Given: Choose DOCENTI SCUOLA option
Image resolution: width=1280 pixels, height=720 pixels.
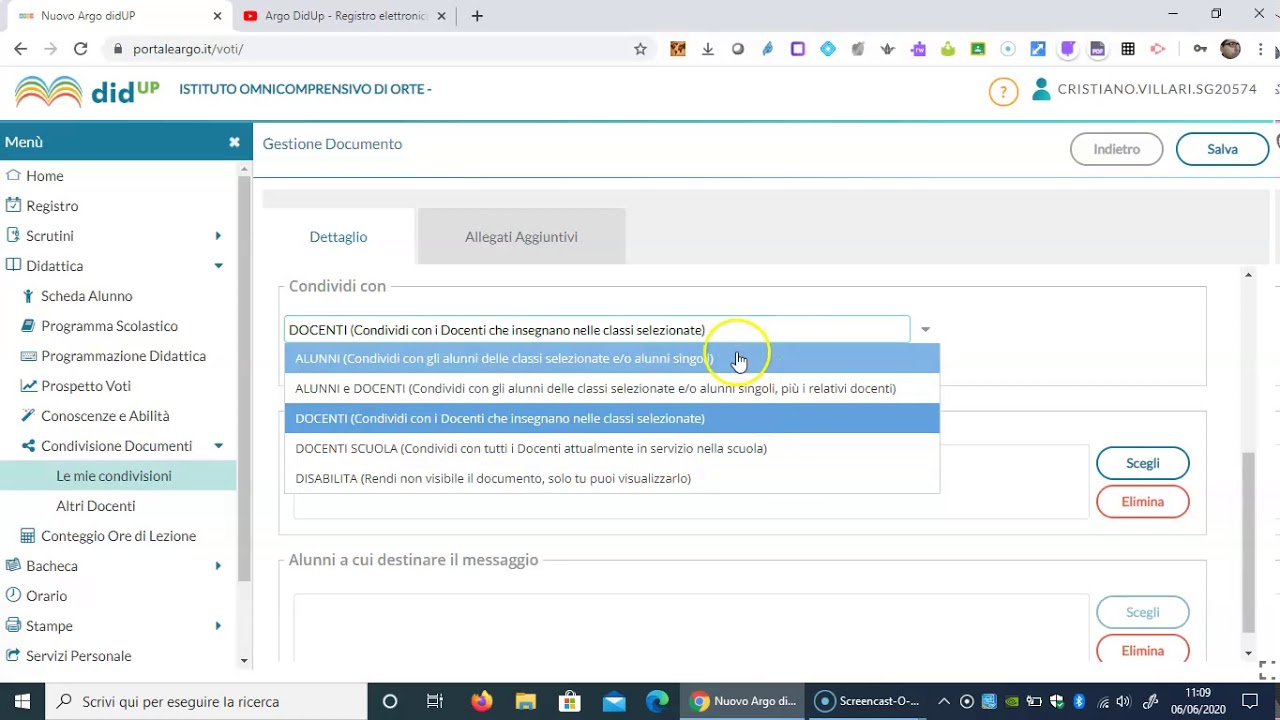Looking at the screenshot, I should (x=612, y=448).
